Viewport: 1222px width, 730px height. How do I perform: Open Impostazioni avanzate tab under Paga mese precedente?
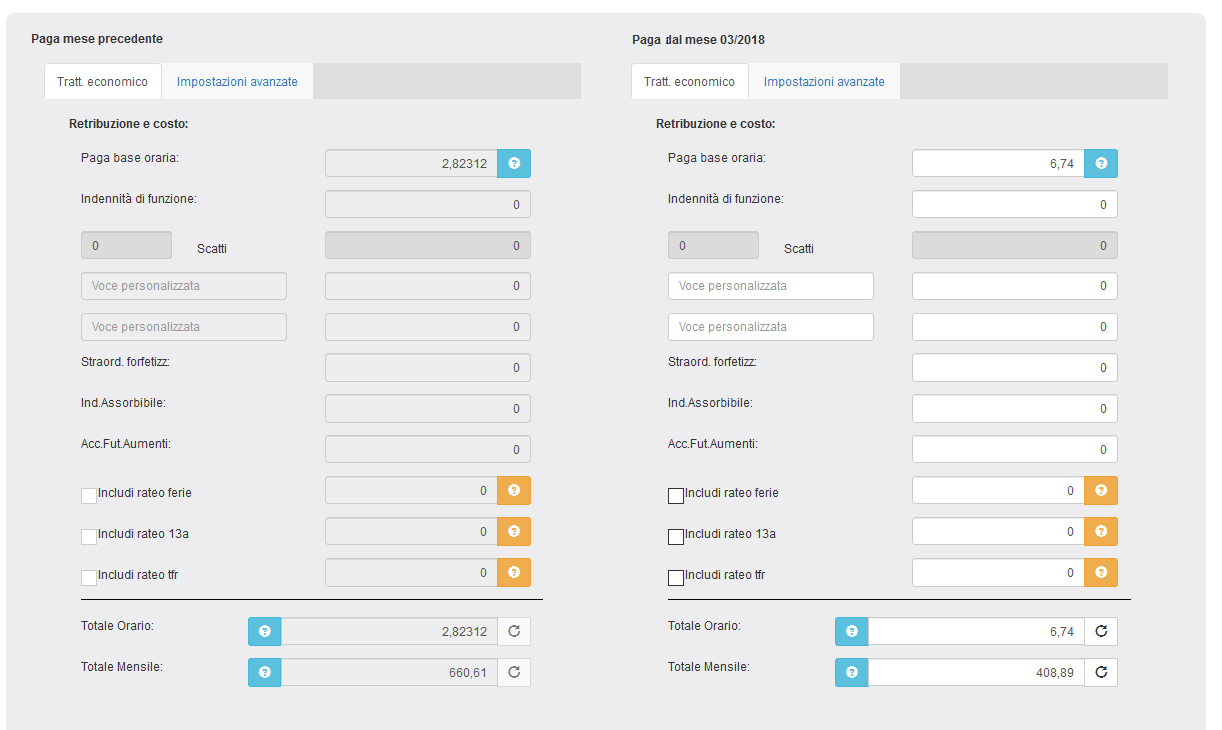click(237, 82)
